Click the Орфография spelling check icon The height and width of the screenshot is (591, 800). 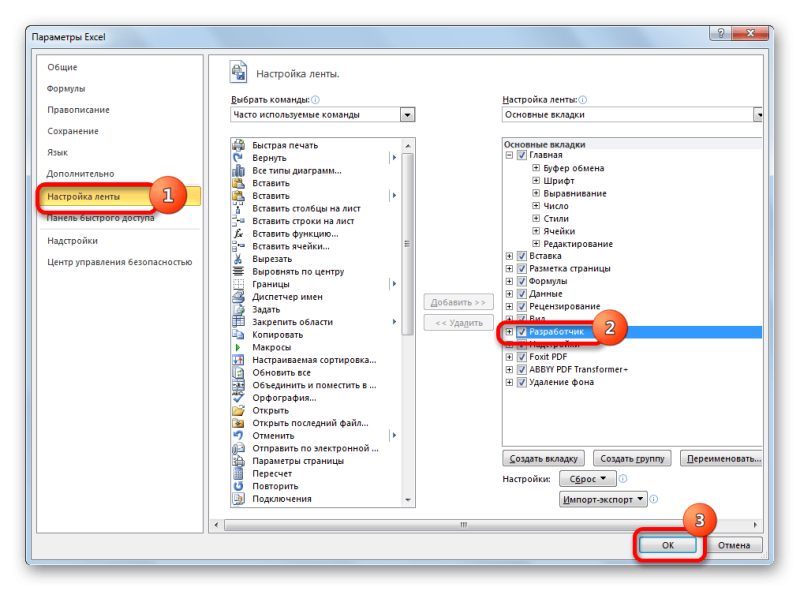[x=238, y=398]
